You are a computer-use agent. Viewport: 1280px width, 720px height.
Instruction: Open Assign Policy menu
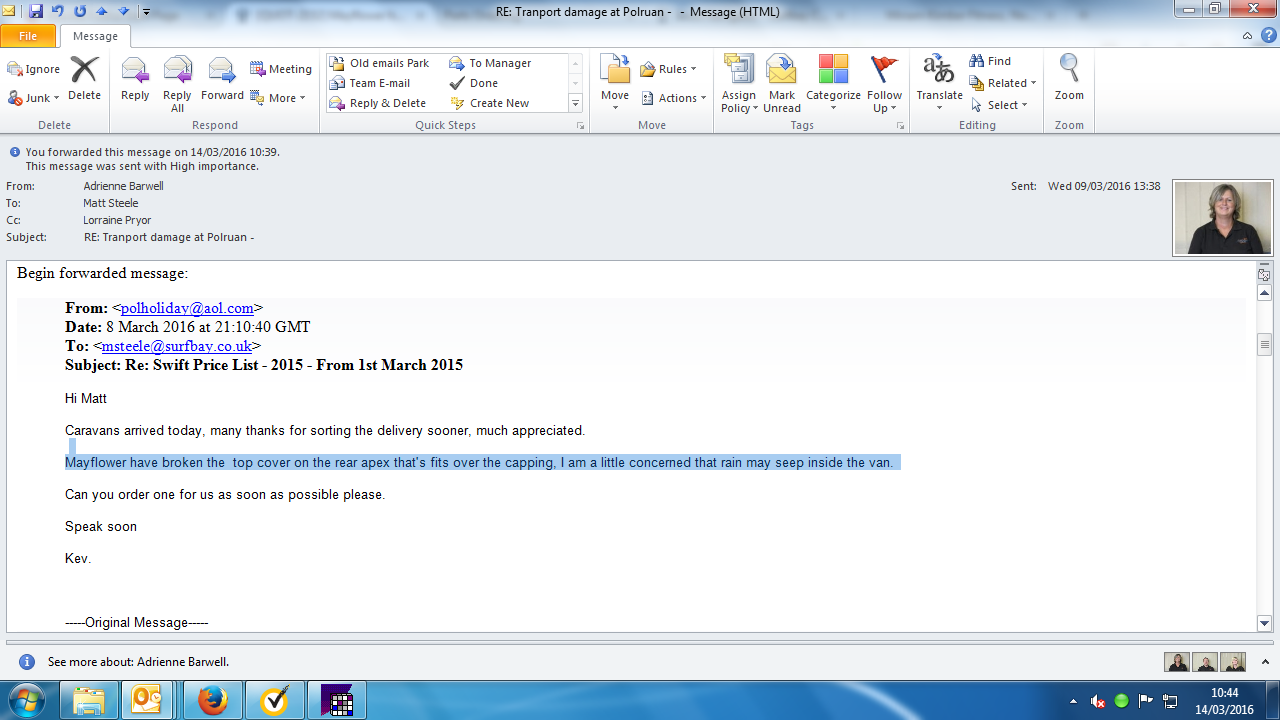coord(739,84)
